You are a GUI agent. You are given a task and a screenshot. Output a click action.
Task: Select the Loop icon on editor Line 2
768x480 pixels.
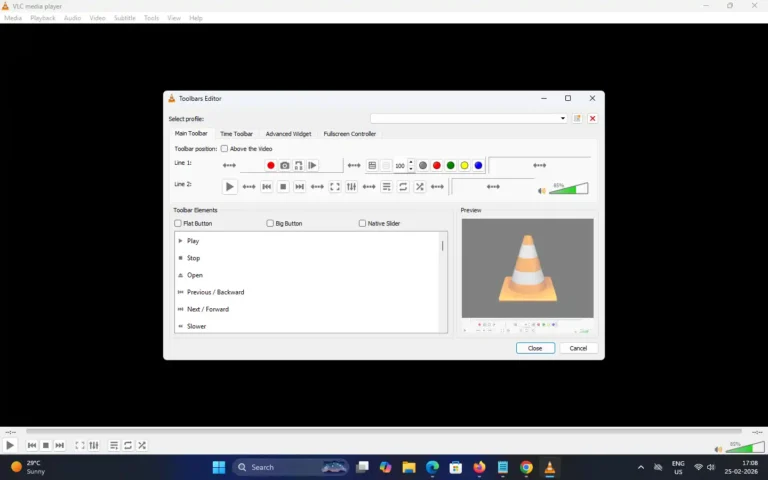click(403, 187)
